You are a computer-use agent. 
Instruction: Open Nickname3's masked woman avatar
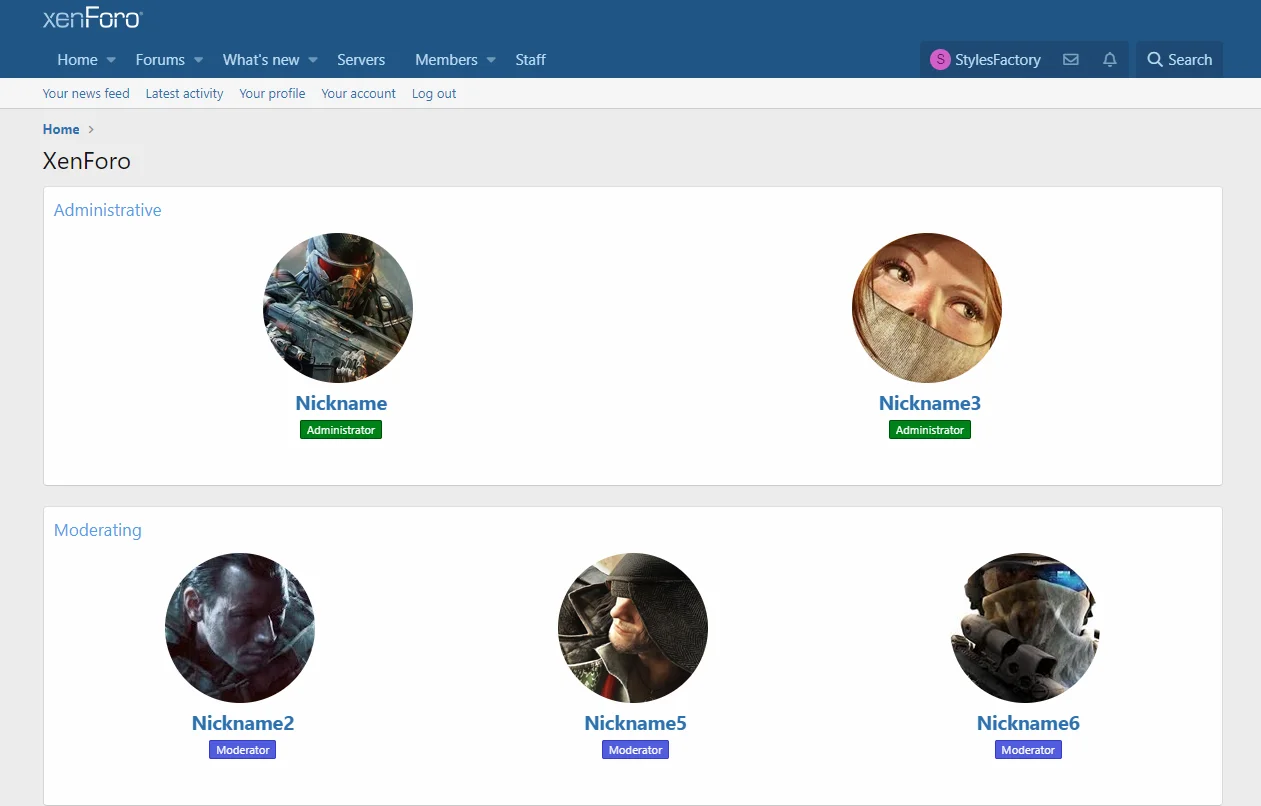pos(926,308)
